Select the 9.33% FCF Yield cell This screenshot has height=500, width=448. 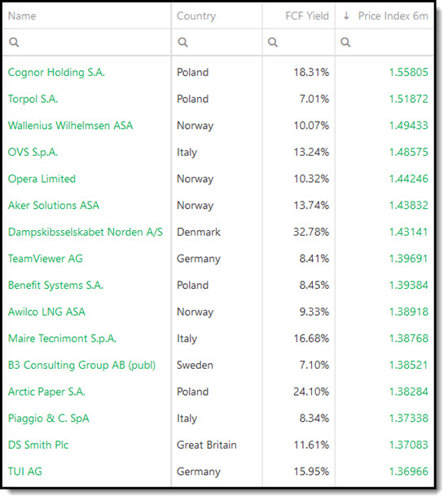click(x=314, y=312)
